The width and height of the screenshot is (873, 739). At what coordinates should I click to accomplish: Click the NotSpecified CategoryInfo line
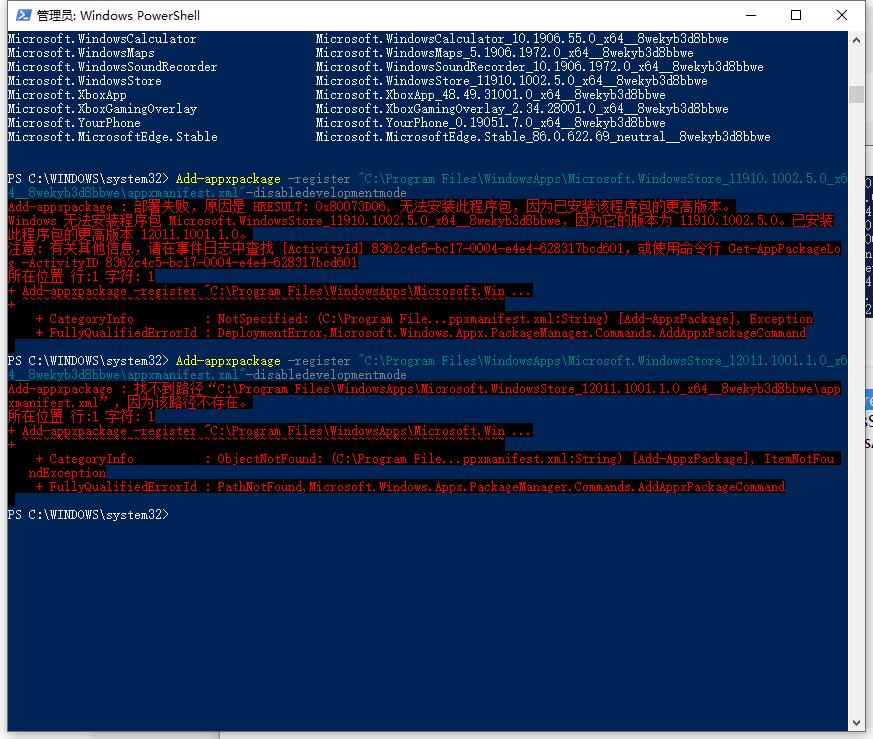tap(424, 319)
